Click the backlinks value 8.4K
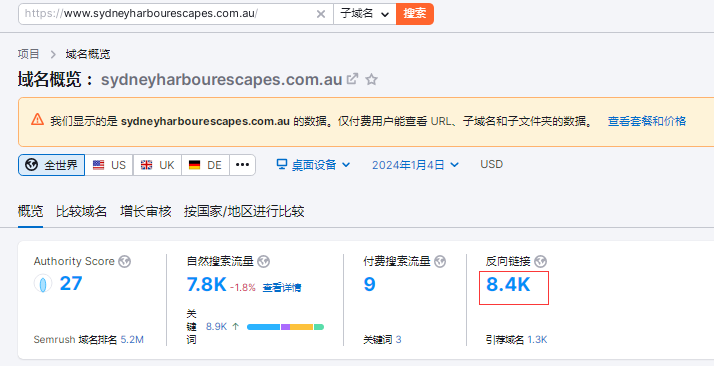 pos(508,285)
